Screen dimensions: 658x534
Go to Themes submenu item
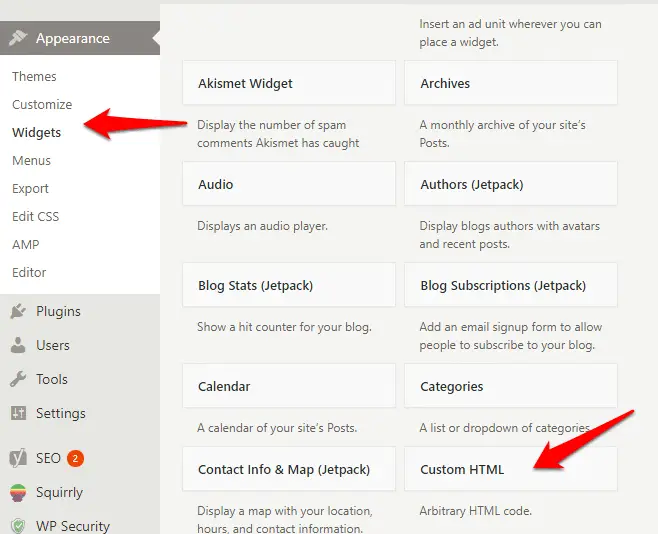(x=34, y=76)
